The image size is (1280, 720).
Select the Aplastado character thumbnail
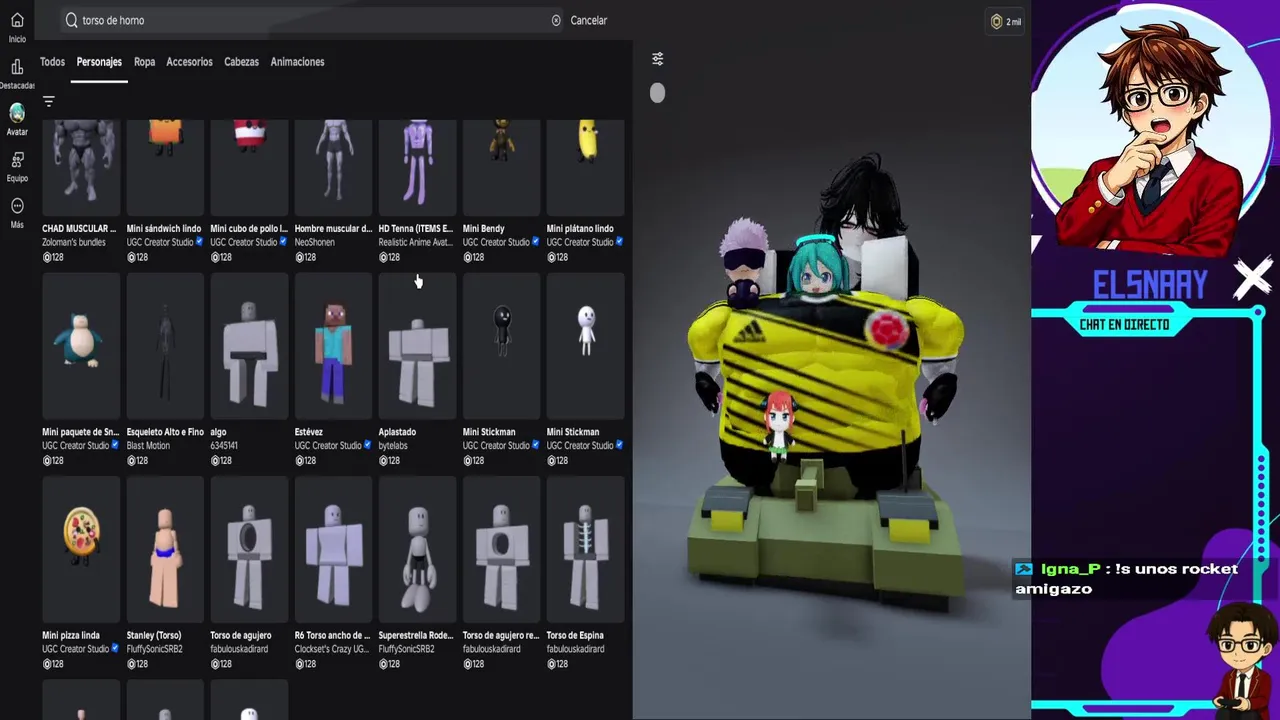click(x=417, y=346)
